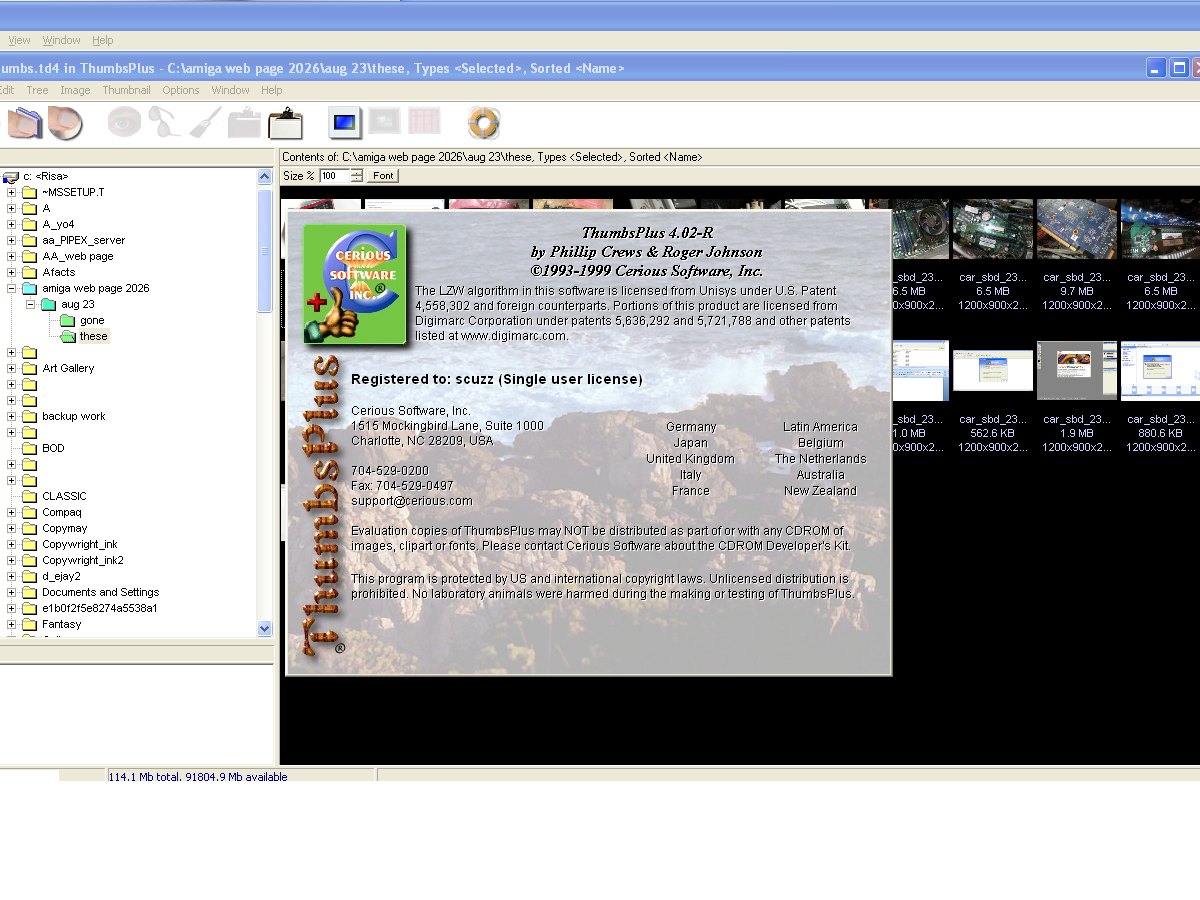Viewport: 1200px width, 900px height.
Task: Select the Copywright_ink folder row
Action: (80, 544)
